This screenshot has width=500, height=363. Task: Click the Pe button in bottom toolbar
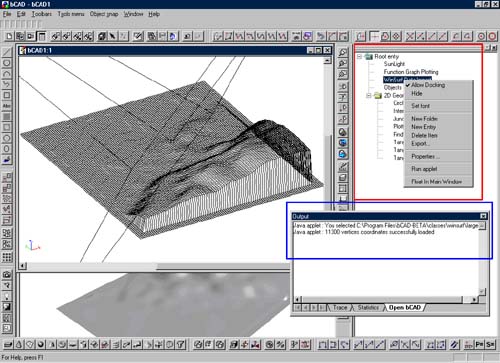click(x=479, y=344)
